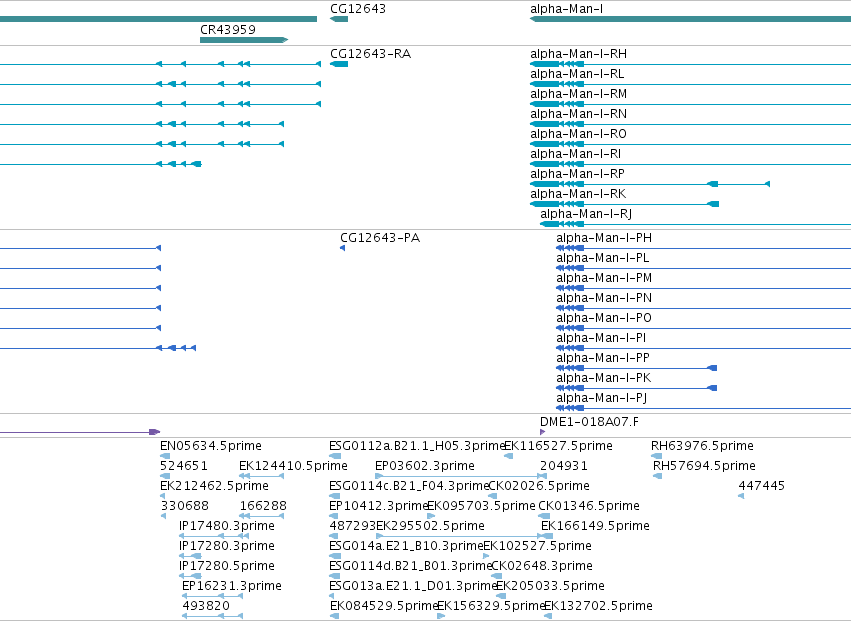This screenshot has width=851, height=621.
Task: Select EST CK01346.5prime
Action: 589,506
